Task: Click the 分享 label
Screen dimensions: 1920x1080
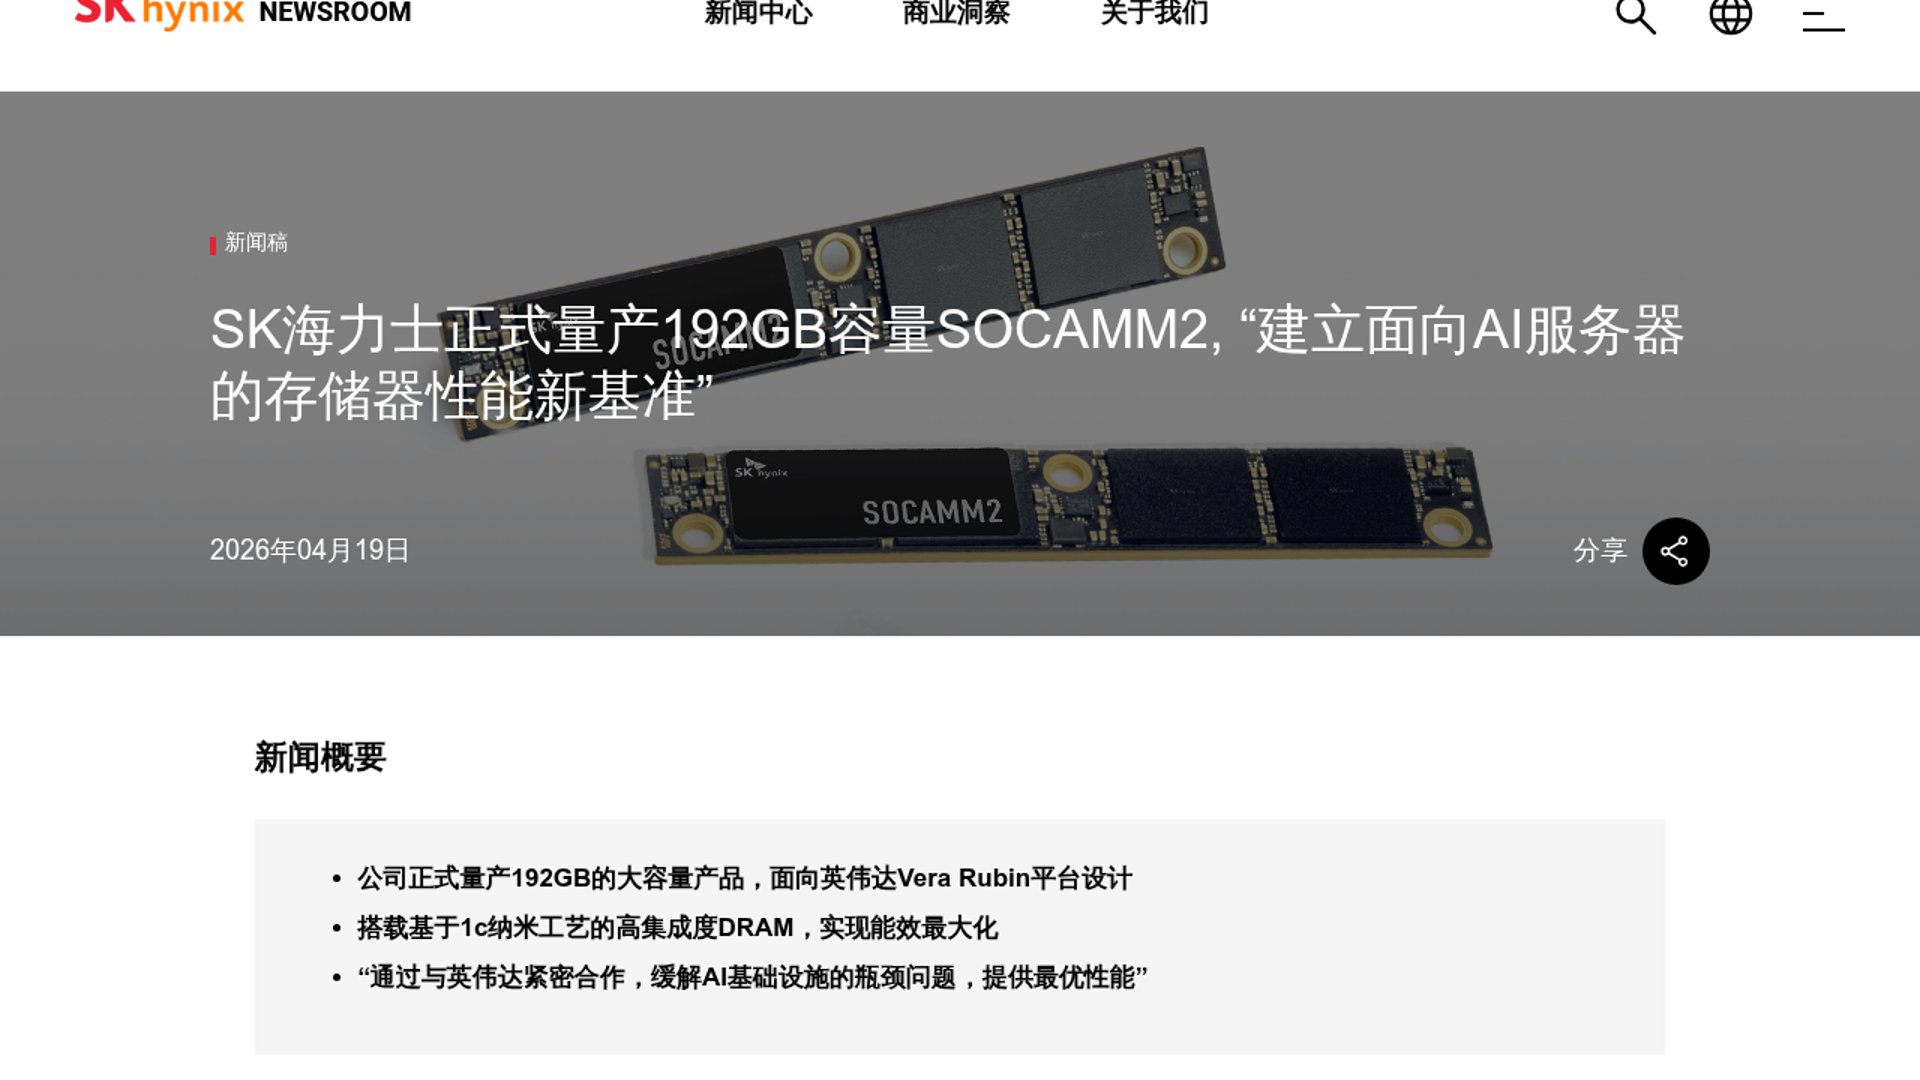Action: (1600, 550)
